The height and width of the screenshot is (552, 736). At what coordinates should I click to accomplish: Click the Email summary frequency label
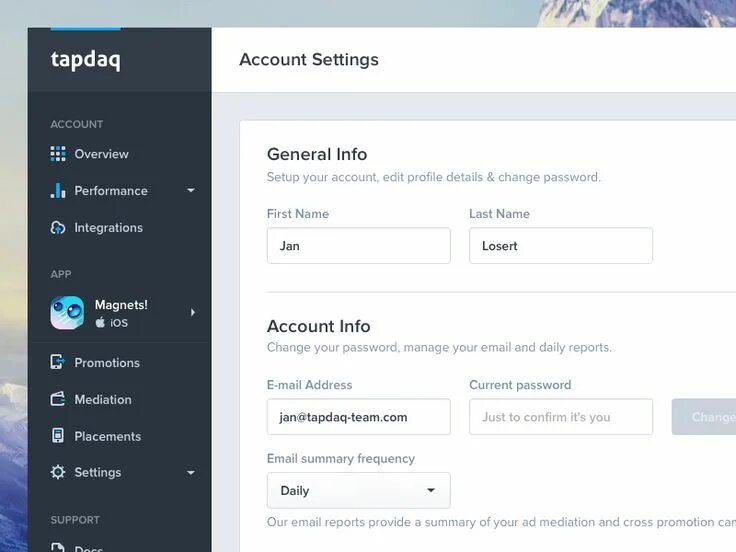tap(341, 459)
